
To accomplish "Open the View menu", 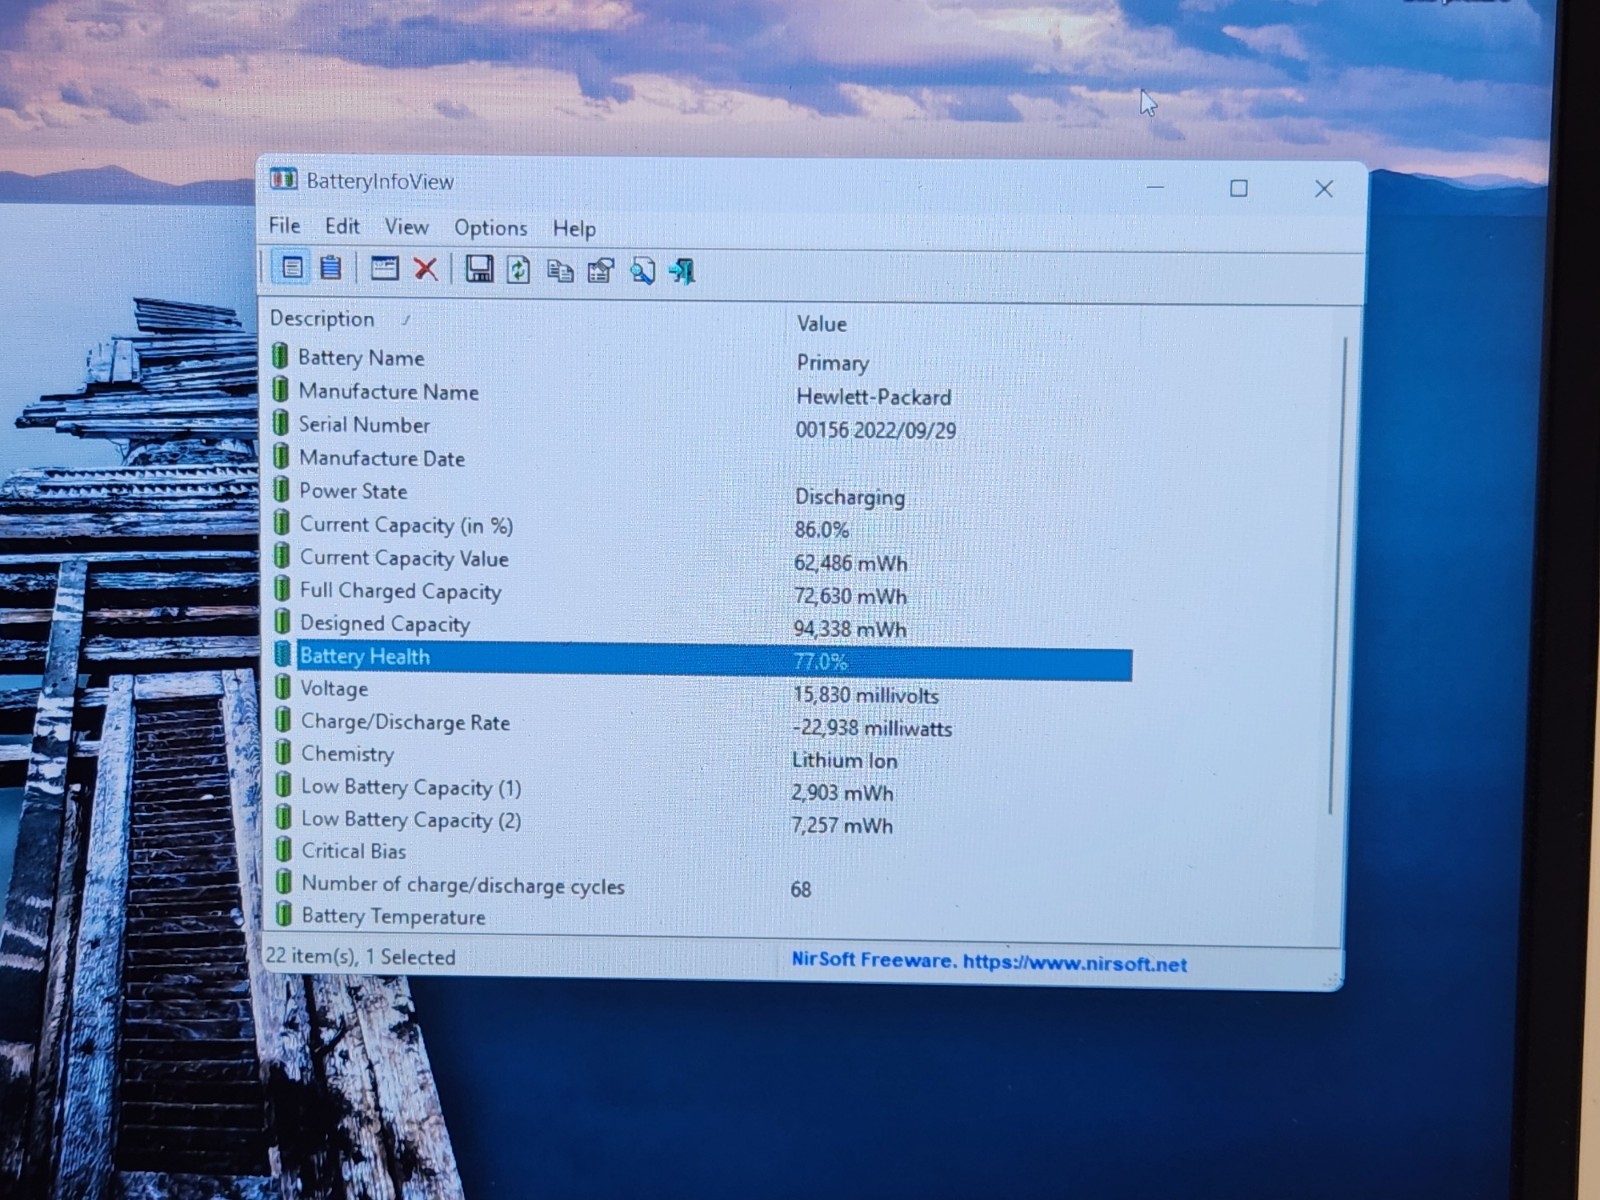I will click(407, 228).
